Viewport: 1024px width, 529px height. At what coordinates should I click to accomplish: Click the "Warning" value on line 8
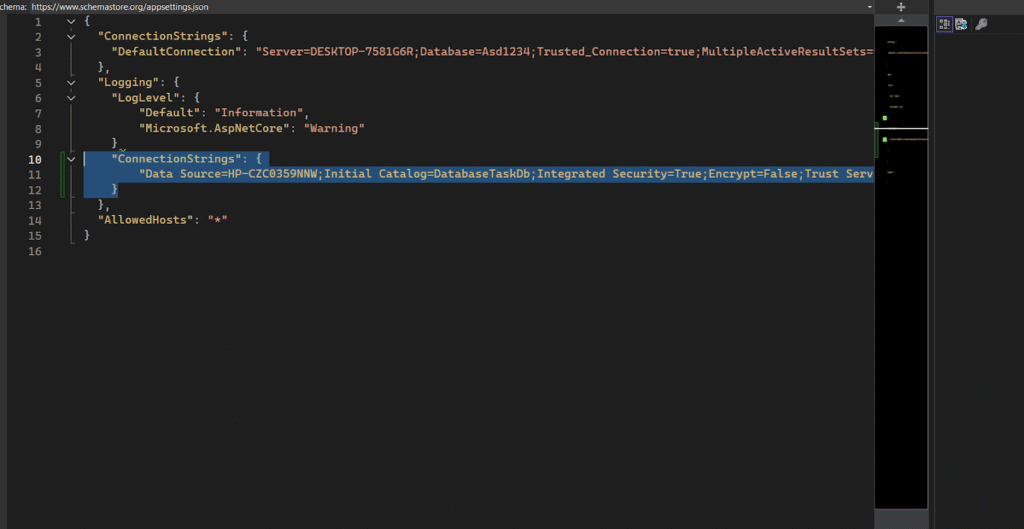click(333, 128)
